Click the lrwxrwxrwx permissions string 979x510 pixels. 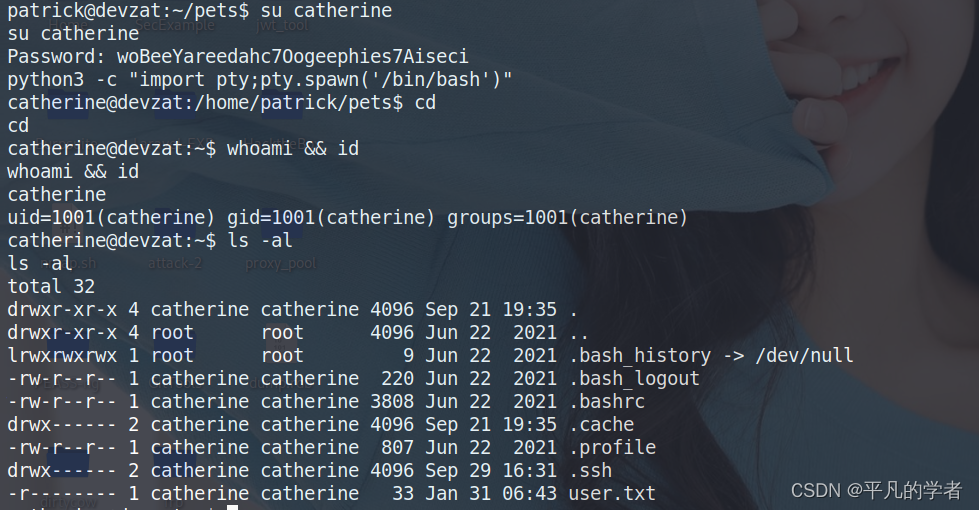tap(62, 356)
